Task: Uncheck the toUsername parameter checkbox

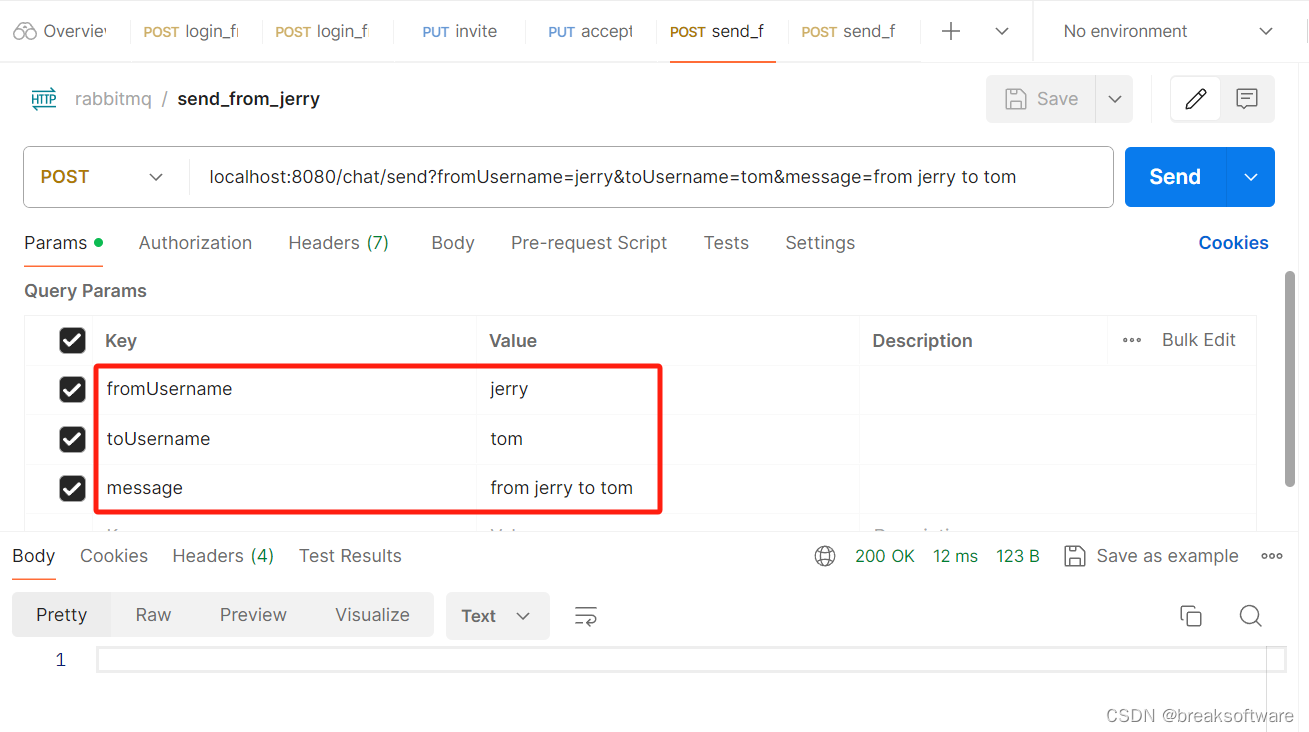Action: (x=72, y=439)
